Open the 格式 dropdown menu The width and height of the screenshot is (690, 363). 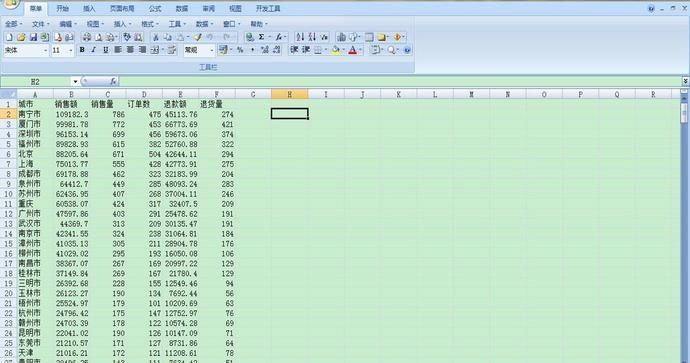coord(150,24)
